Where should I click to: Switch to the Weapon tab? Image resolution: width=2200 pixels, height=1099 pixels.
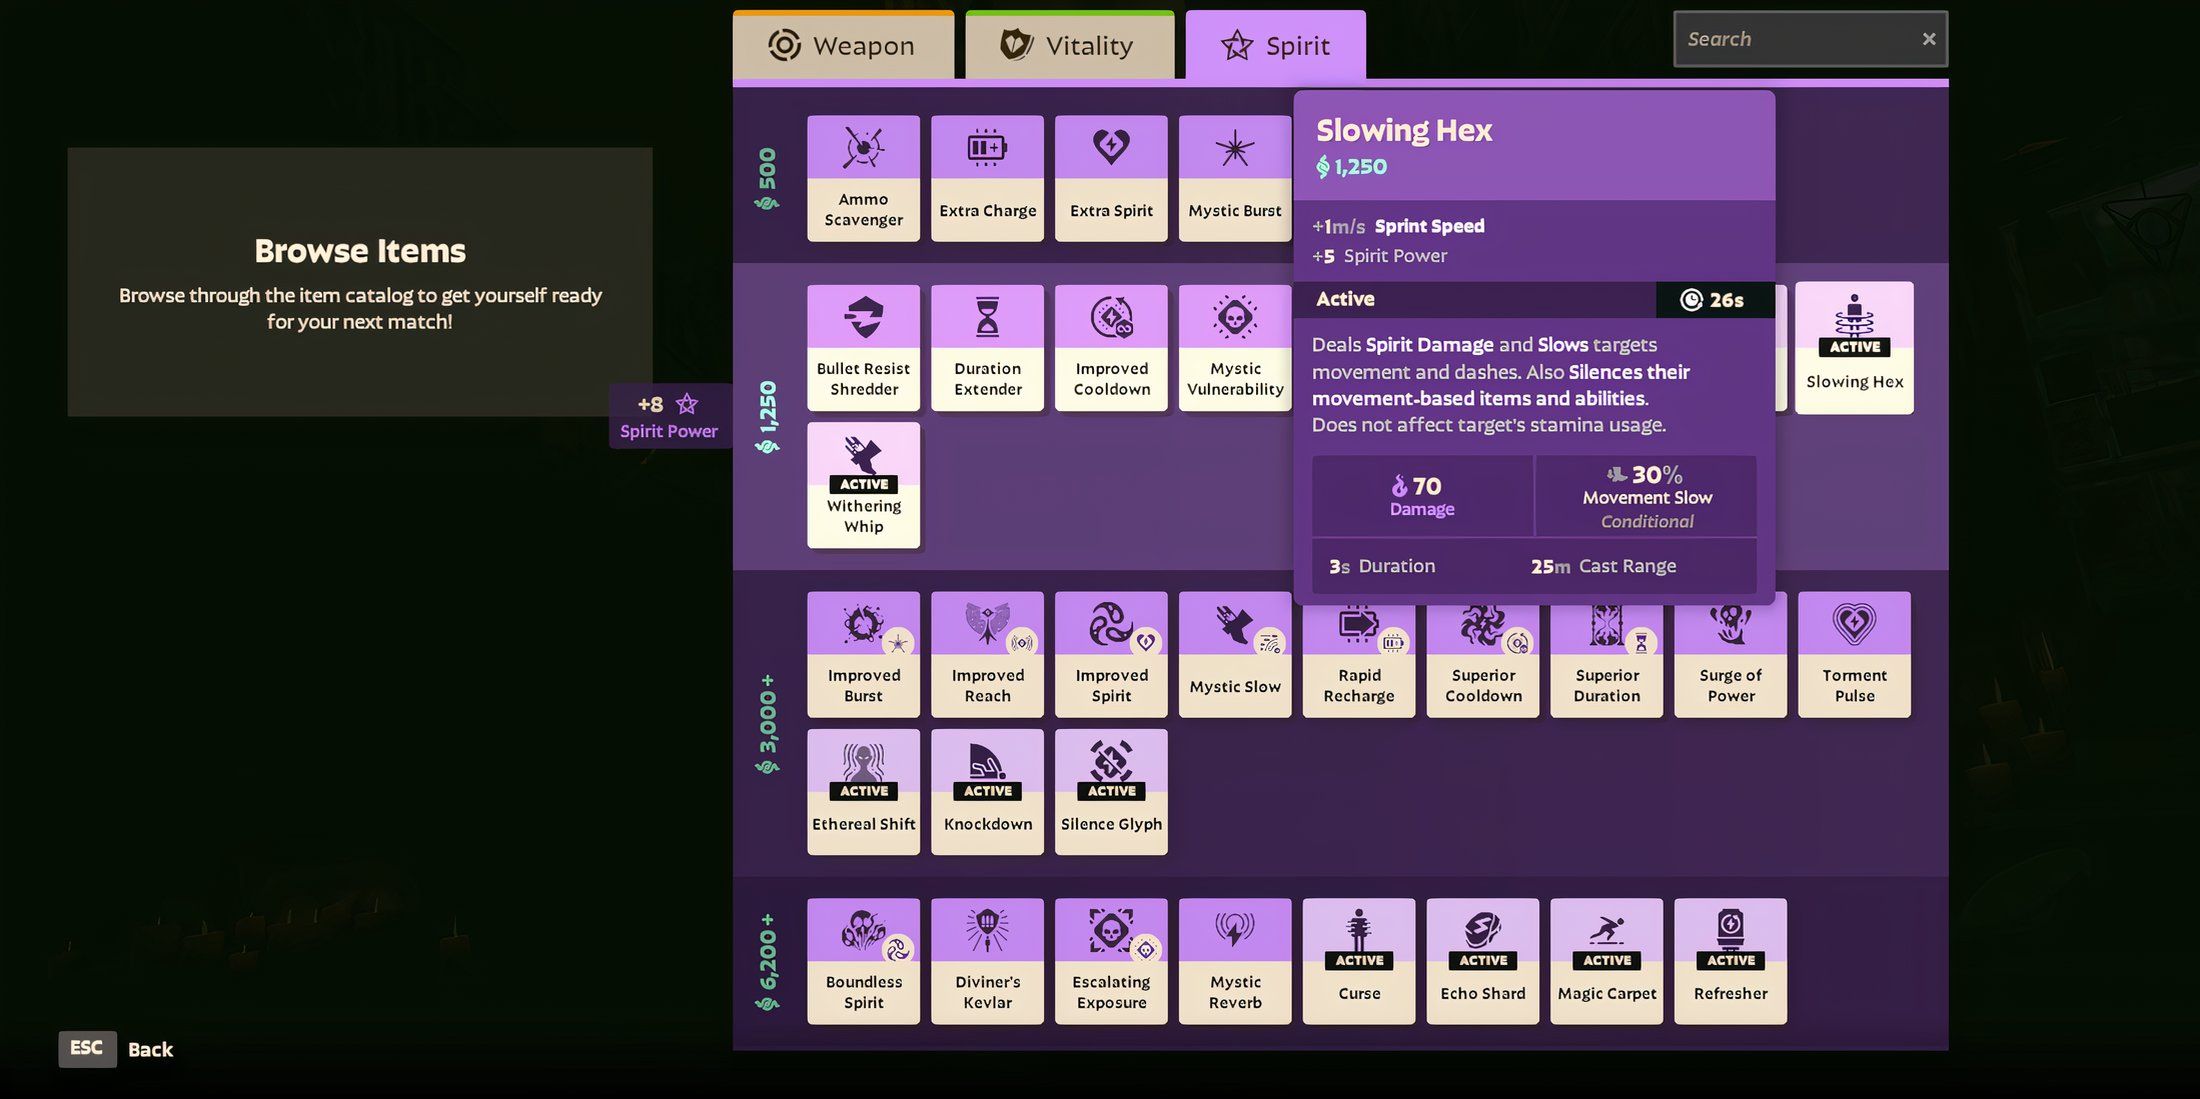[842, 46]
